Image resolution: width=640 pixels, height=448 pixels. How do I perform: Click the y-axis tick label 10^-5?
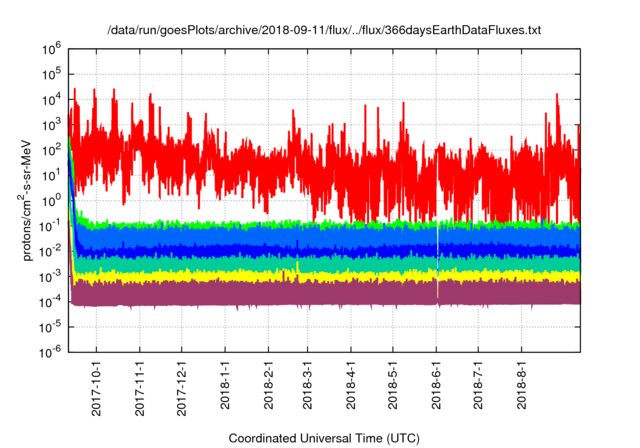click(x=50, y=327)
